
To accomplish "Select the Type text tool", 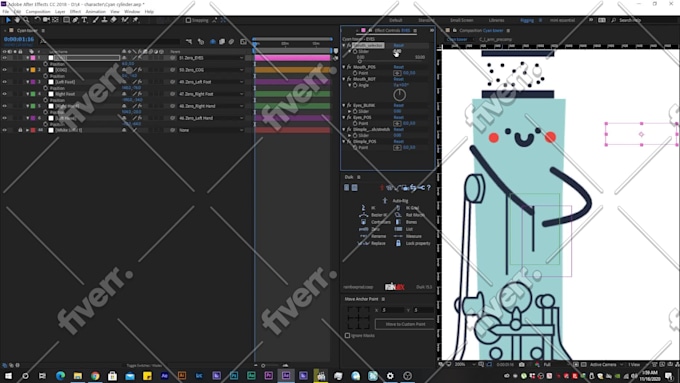I will [x=85, y=20].
